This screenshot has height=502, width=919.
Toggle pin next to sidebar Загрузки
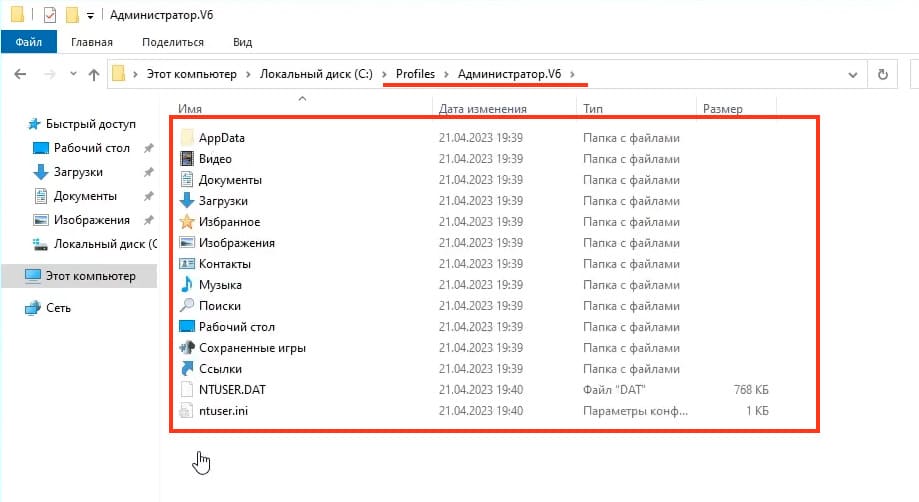click(149, 172)
